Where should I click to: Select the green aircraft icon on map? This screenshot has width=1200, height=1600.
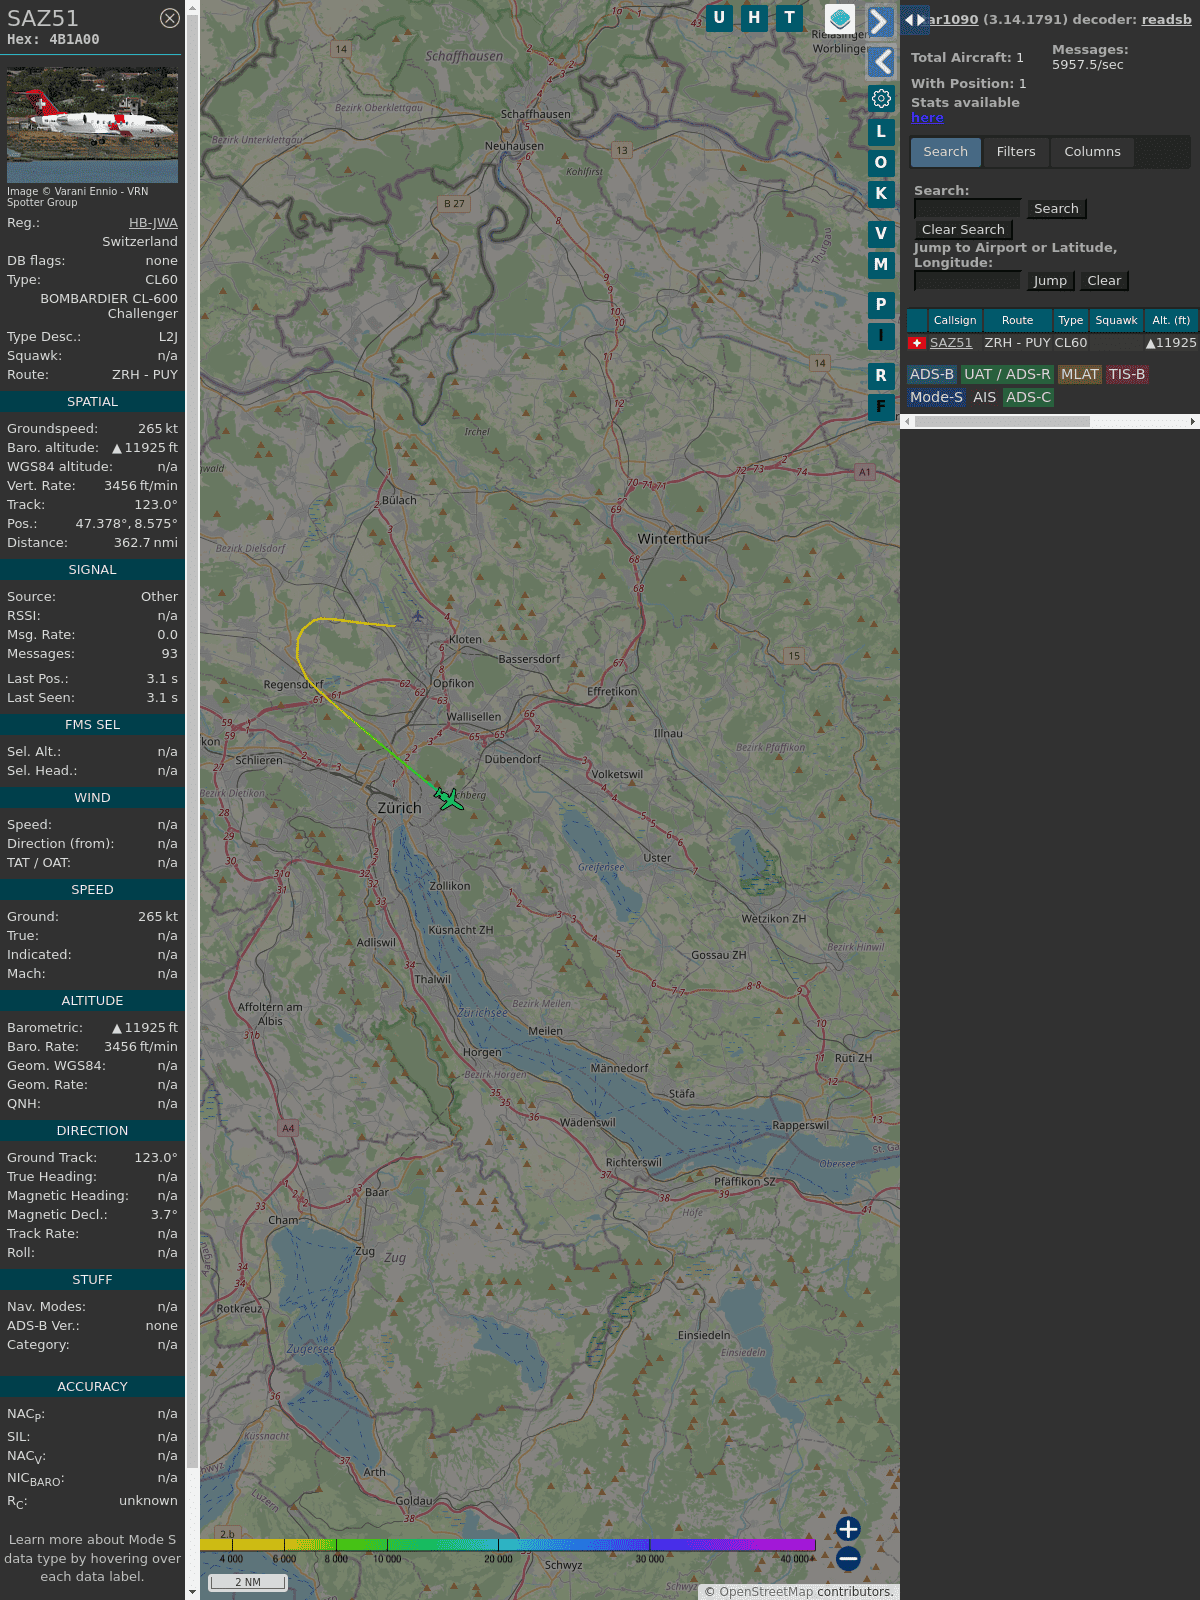(449, 799)
